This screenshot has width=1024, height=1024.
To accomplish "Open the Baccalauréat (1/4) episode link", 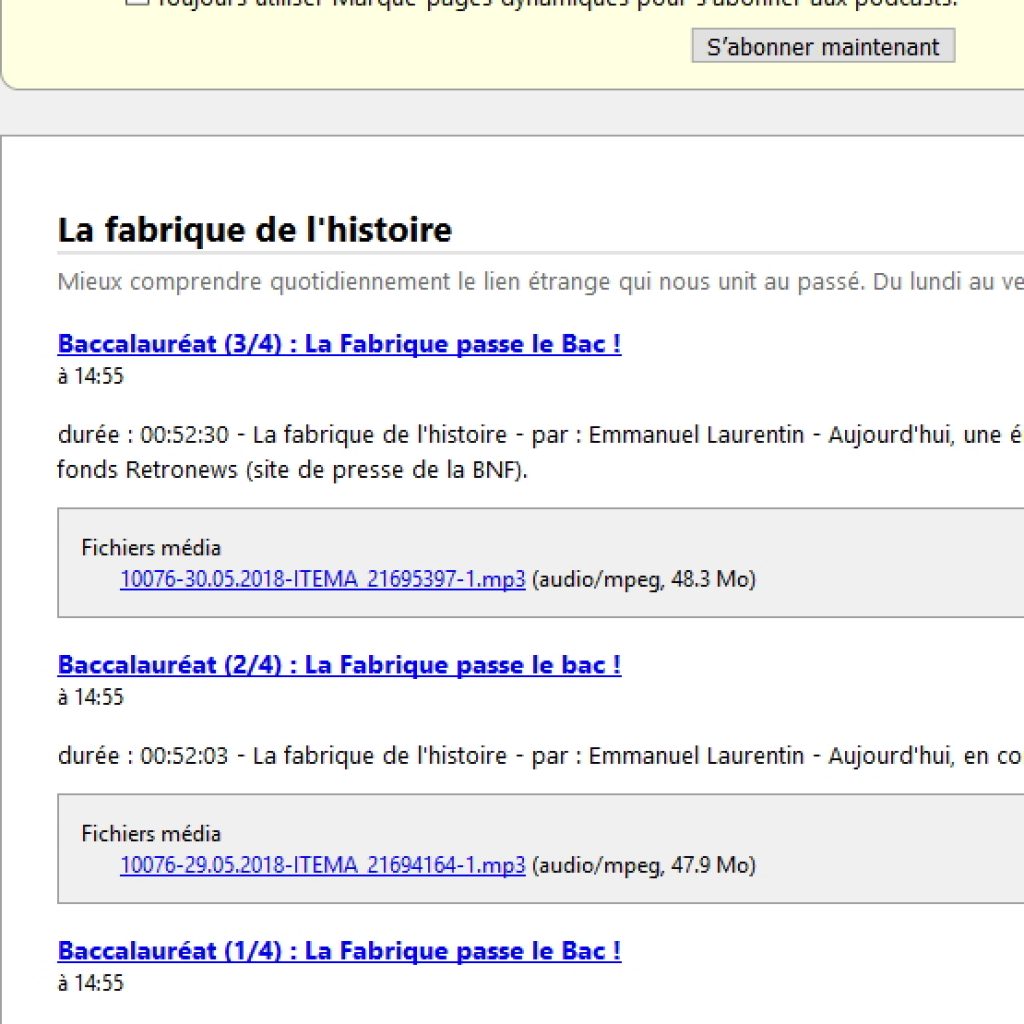I will pyautogui.click(x=340, y=951).
